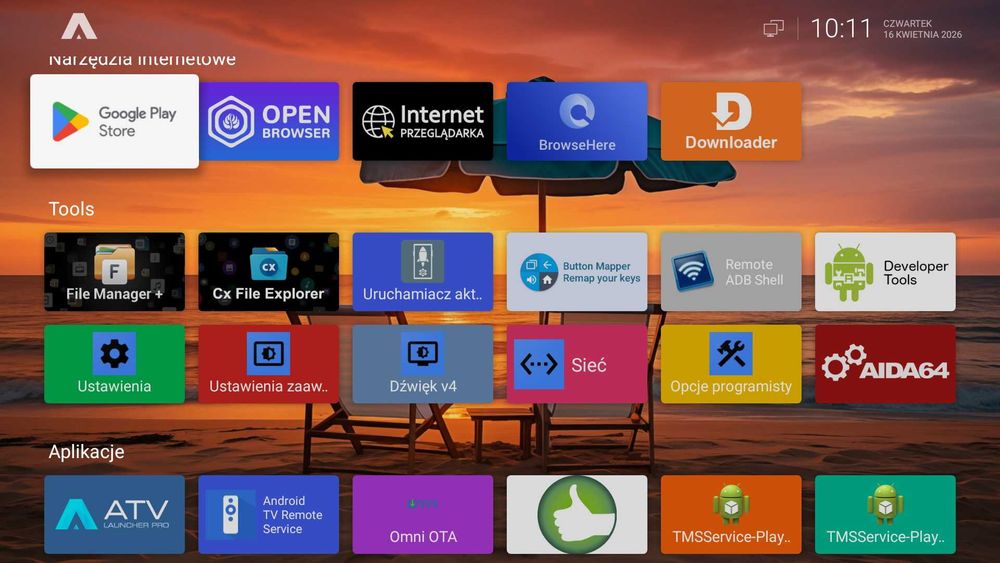Click the CZWARTEK weekday label
The width and height of the screenshot is (1000, 563).
(908, 24)
